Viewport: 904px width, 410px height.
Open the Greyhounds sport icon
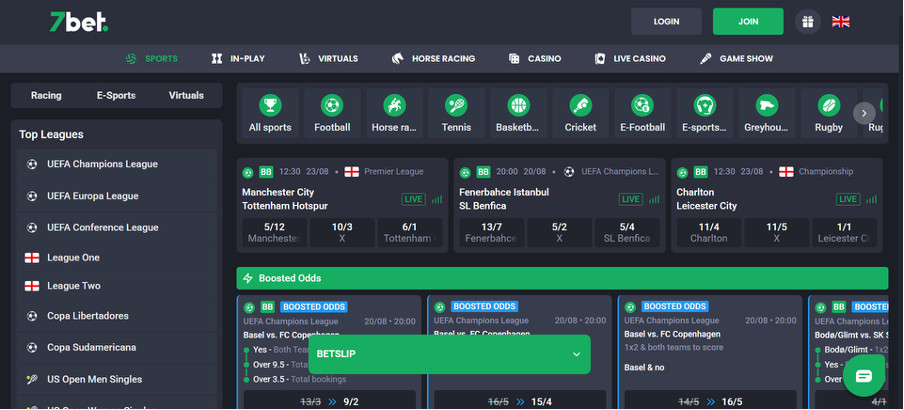pos(766,113)
